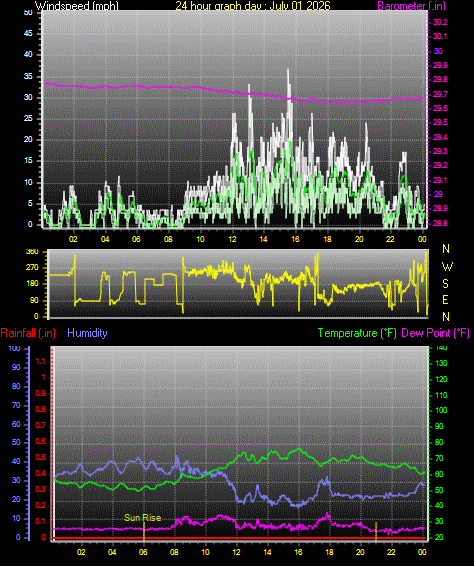Click windspeed scale value 15

click(x=28, y=161)
